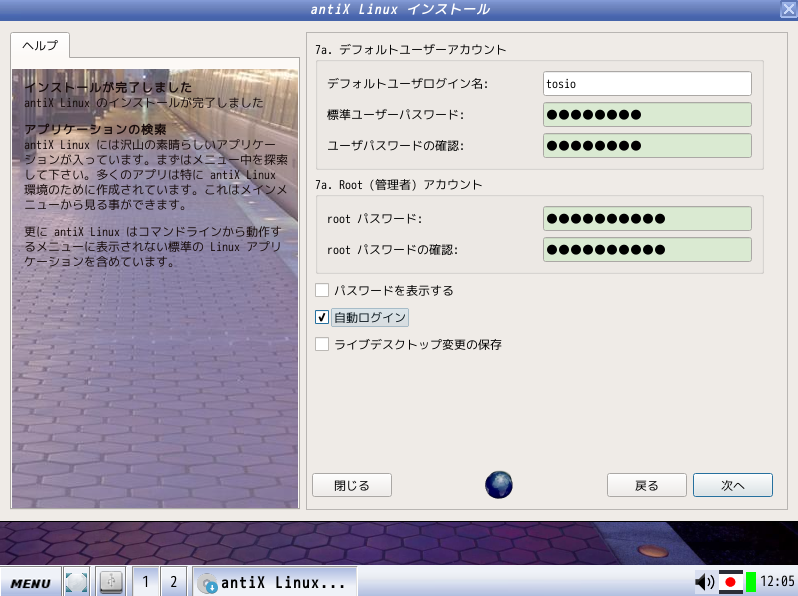Switch to workspace 2
The image size is (798, 596).
point(174,582)
